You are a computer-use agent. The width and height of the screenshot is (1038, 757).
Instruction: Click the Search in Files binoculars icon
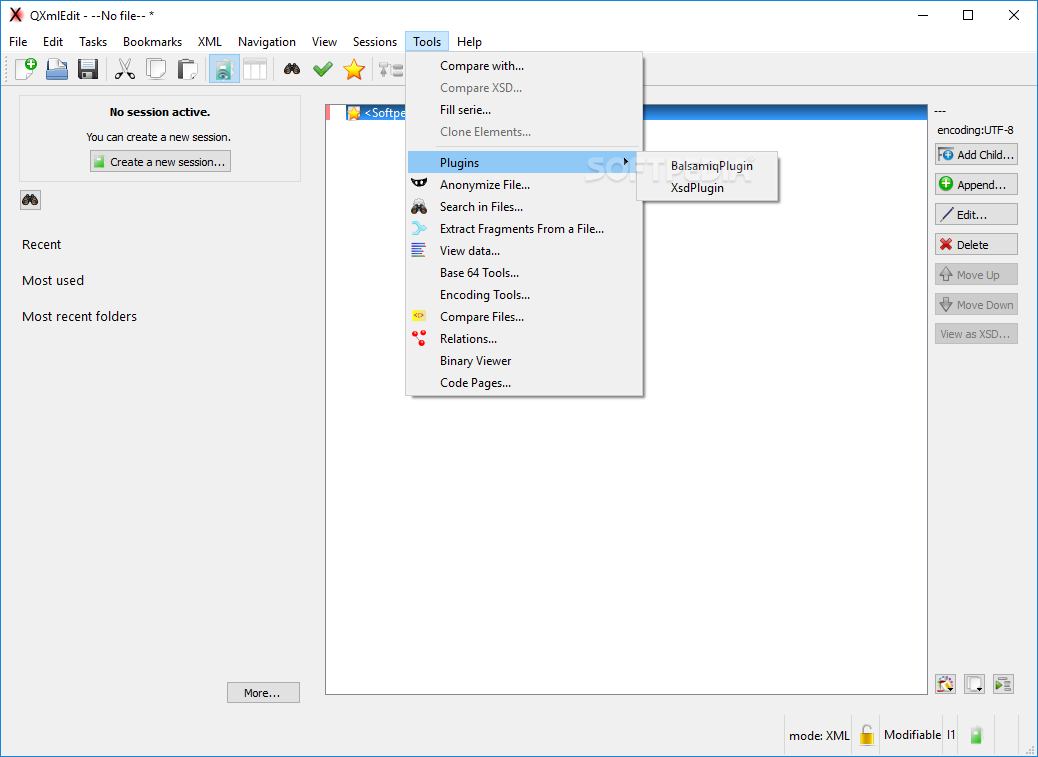[x=419, y=206]
